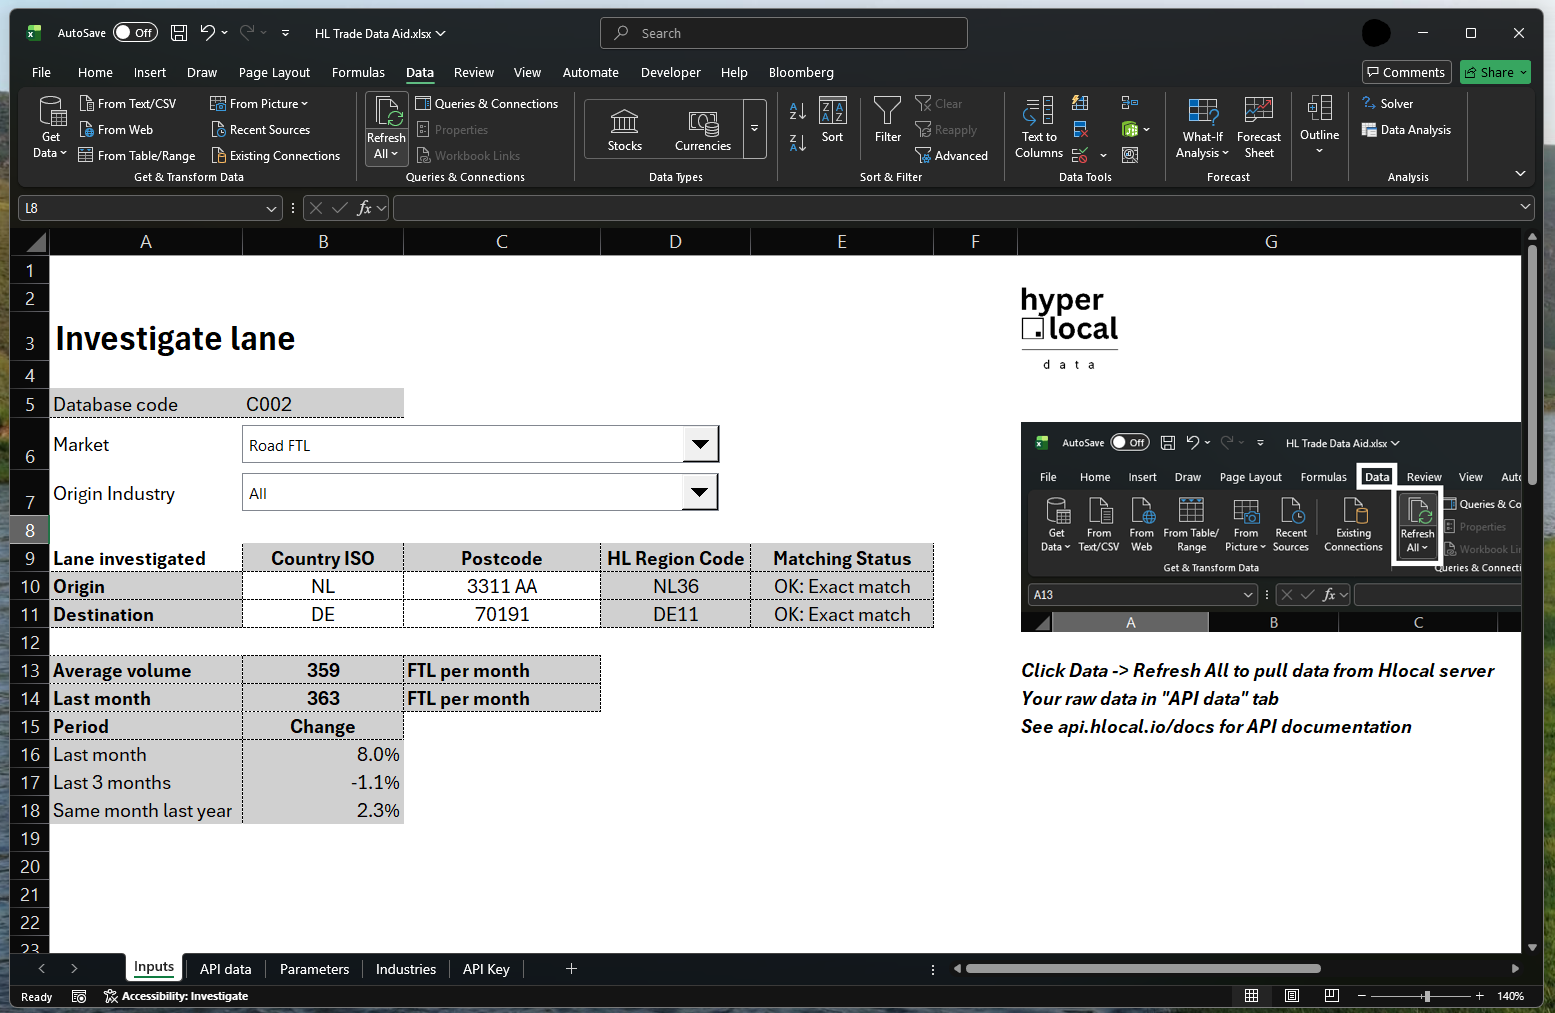Open the Market dropdown showing Road FTL

(x=700, y=444)
